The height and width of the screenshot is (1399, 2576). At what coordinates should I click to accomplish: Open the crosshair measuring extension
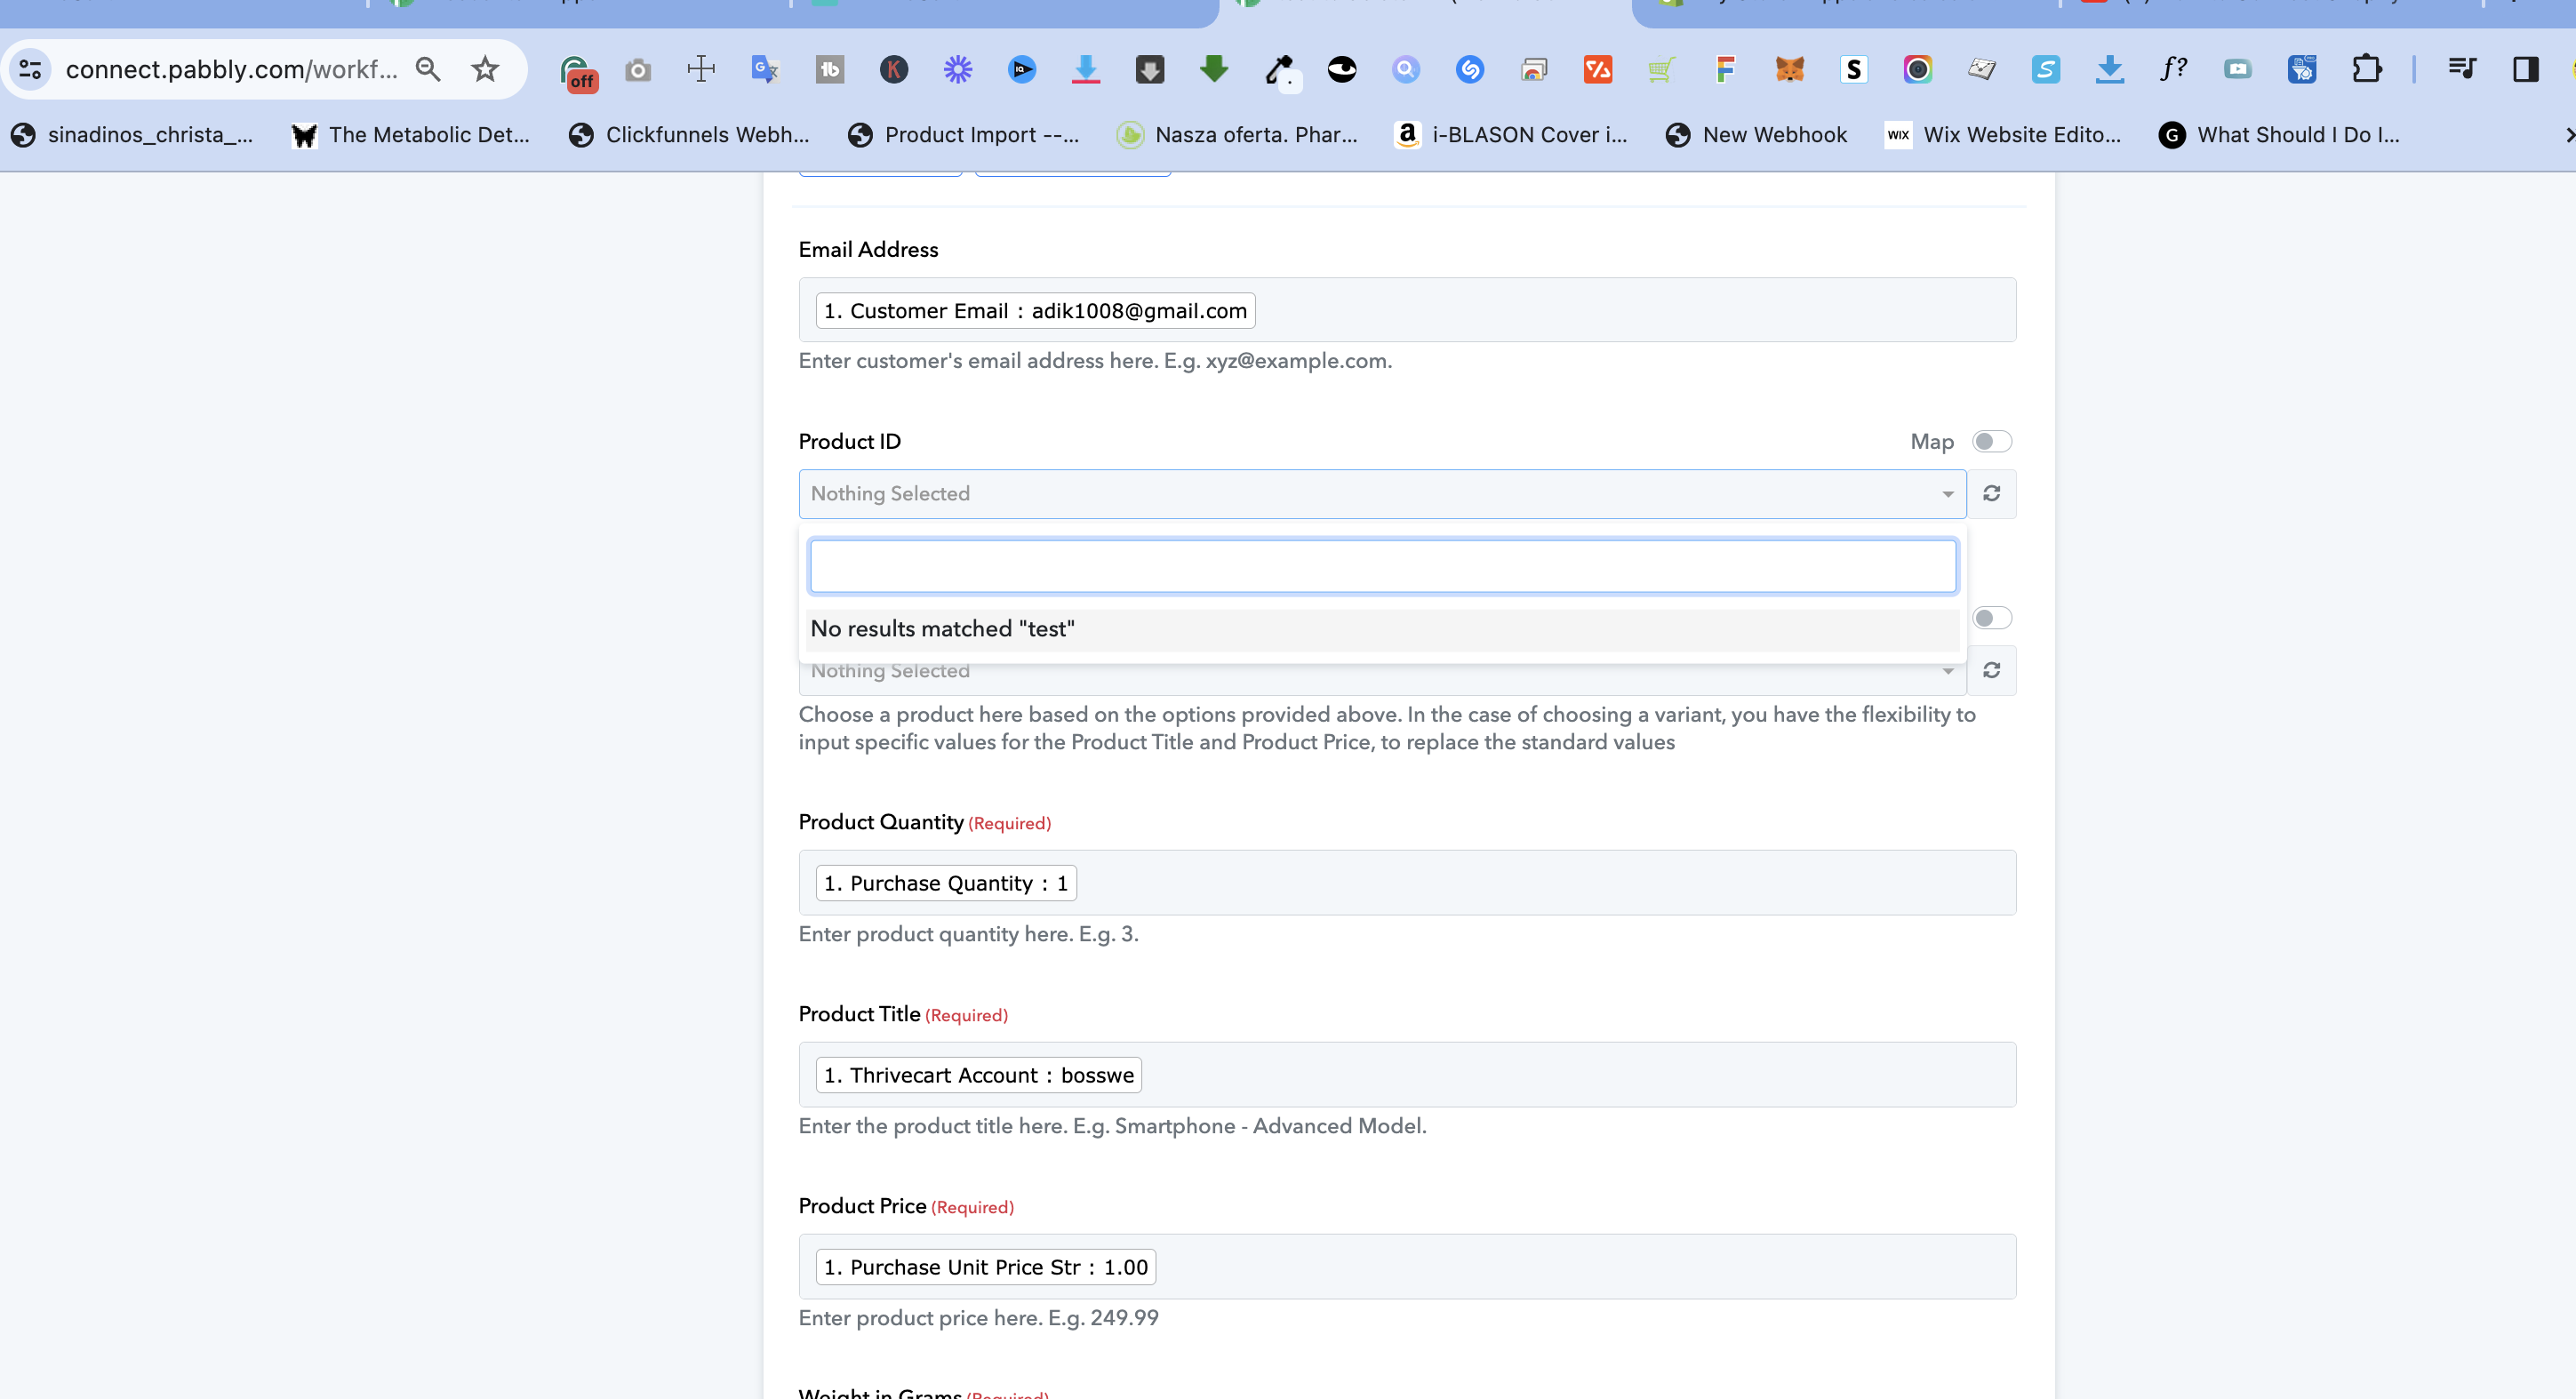702,69
